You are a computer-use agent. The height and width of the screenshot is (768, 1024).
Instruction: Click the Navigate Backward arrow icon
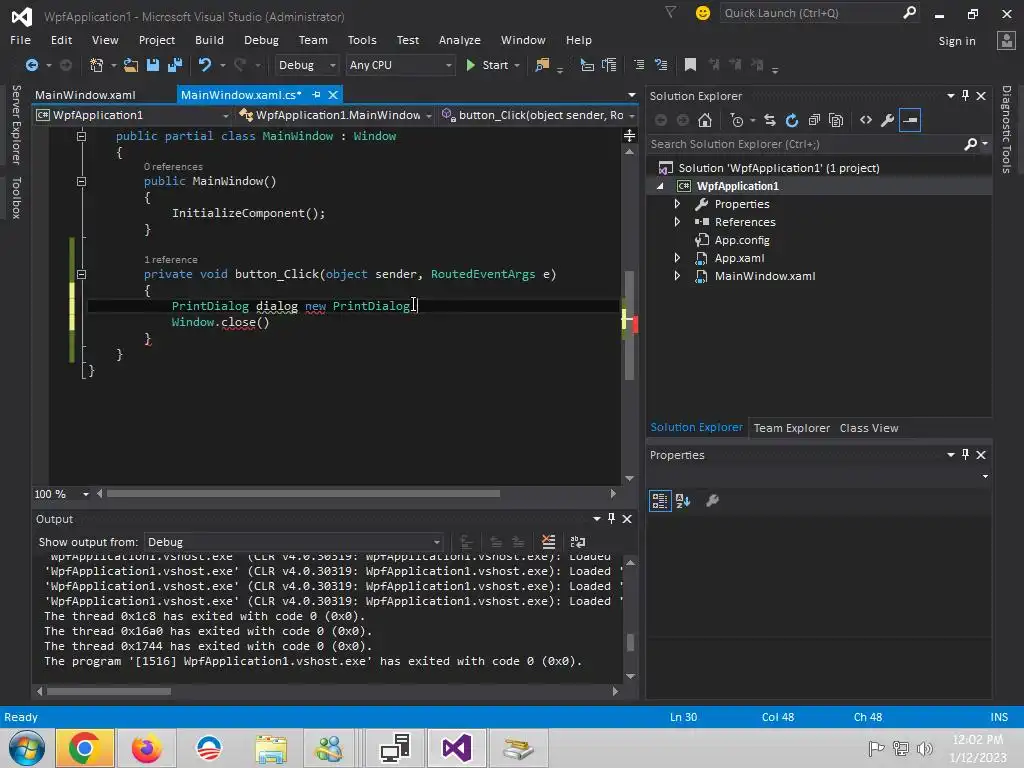pyautogui.click(x=31, y=65)
